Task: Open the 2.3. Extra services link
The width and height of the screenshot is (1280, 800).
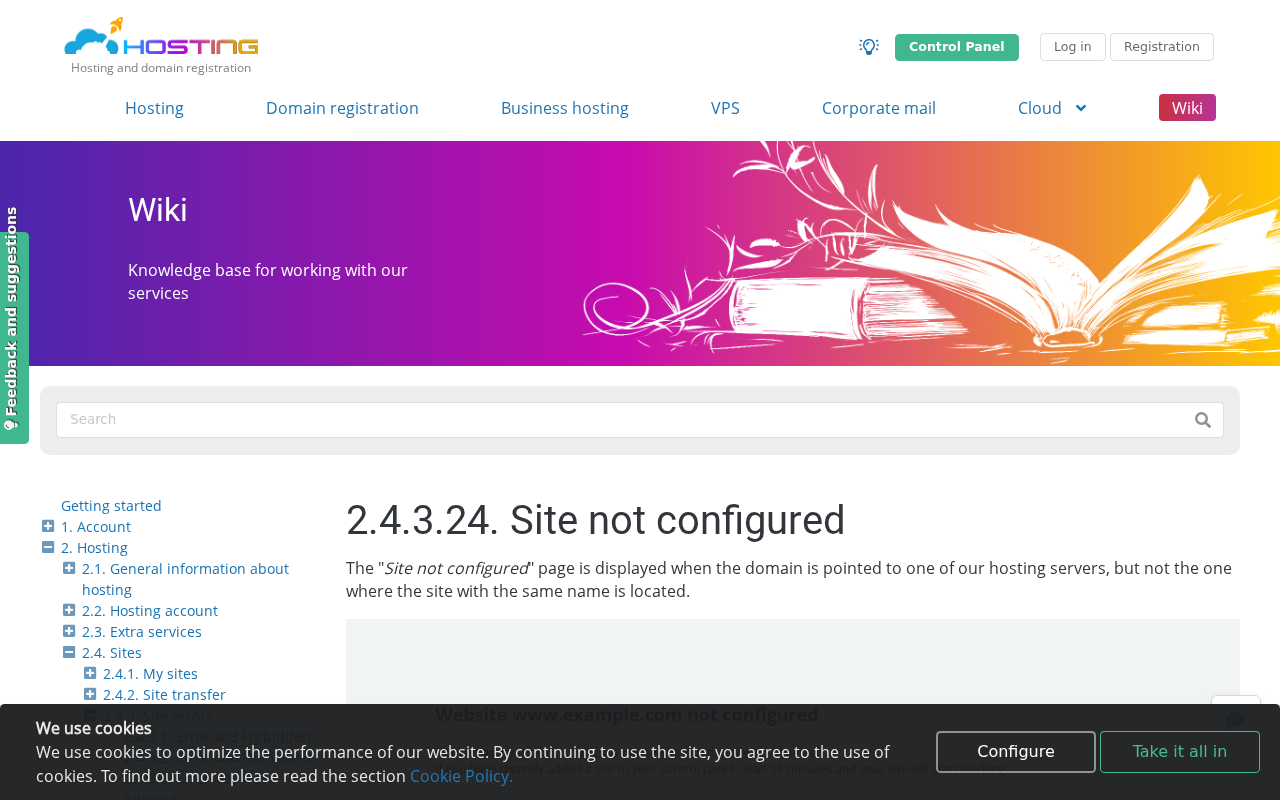Action: pos(142,632)
